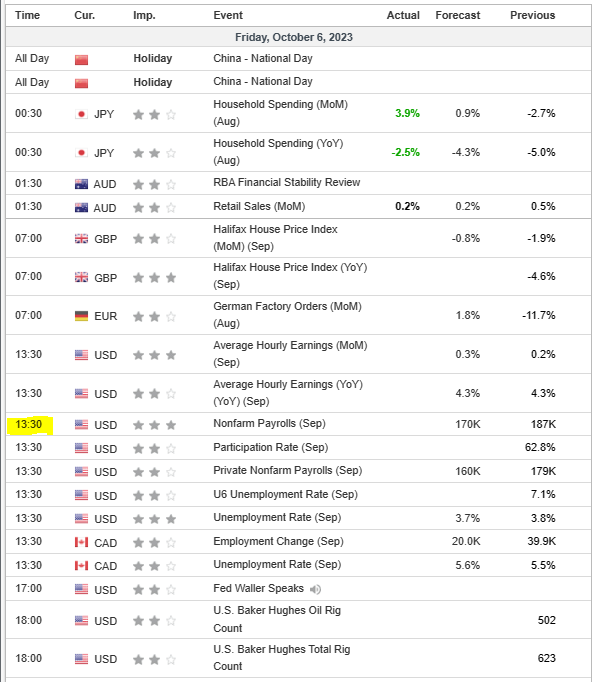Click the Actual column header
This screenshot has height=682, width=598.
(403, 15)
